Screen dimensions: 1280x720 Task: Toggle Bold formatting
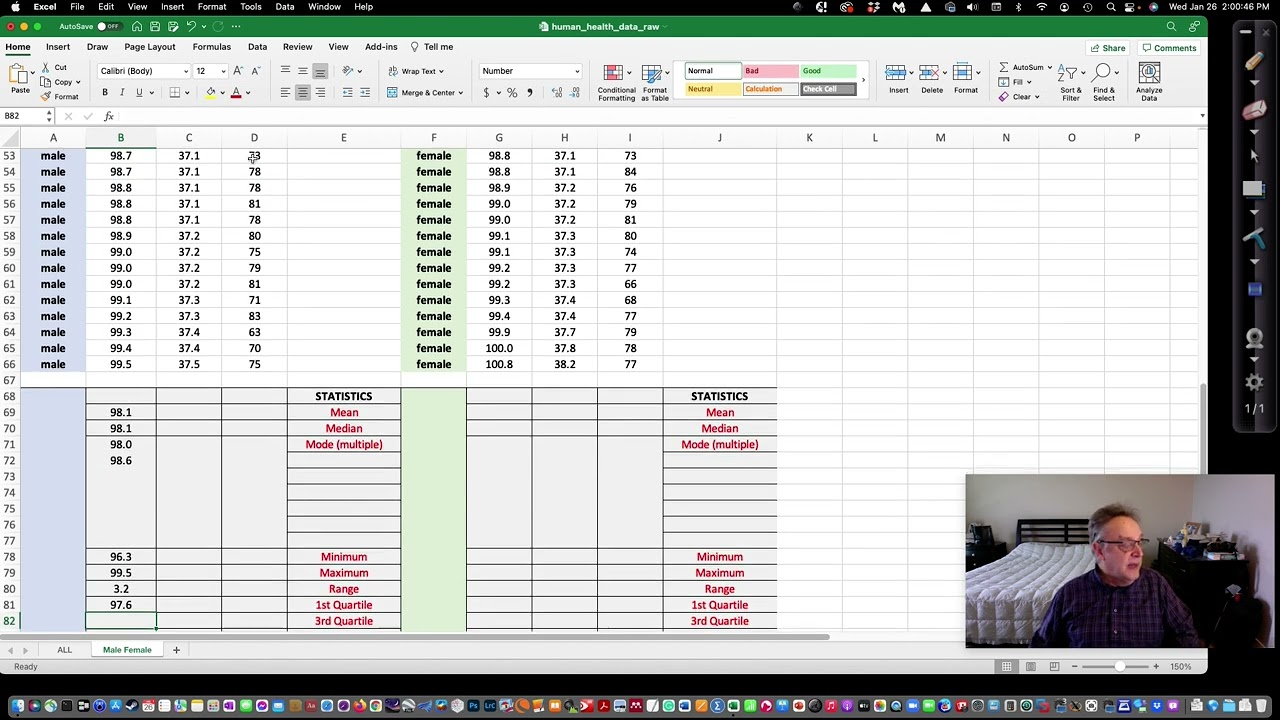[104, 93]
